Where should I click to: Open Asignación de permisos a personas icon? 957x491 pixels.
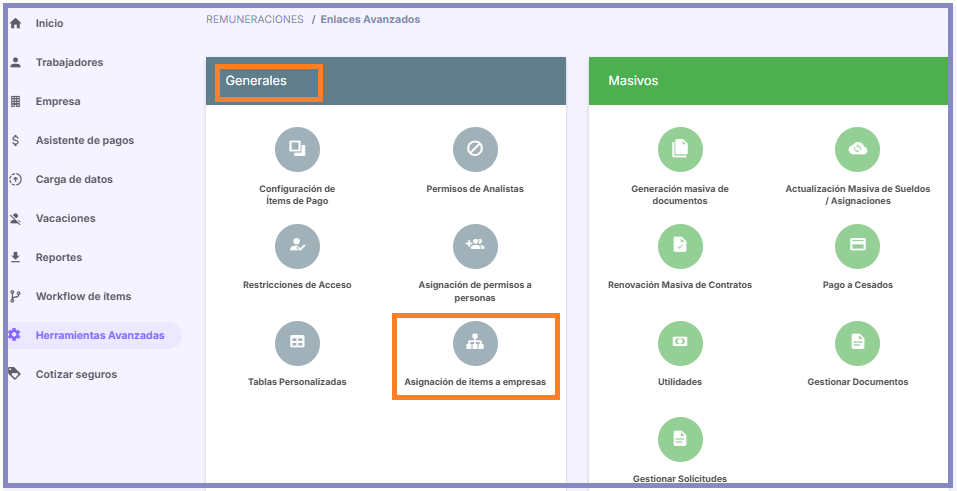475,246
